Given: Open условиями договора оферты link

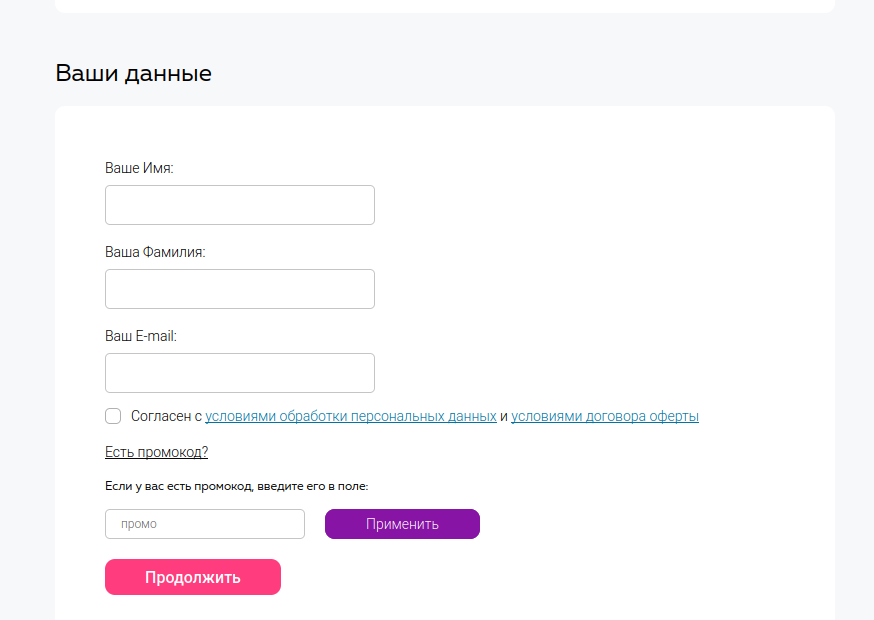Looking at the screenshot, I should pos(605,416).
